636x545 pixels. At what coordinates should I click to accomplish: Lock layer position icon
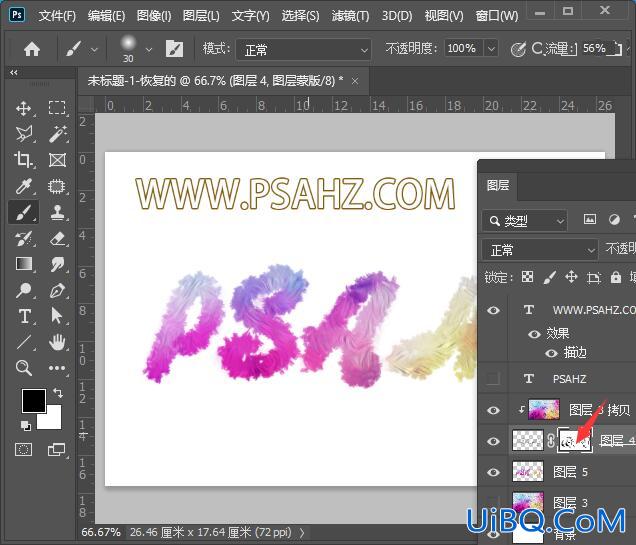coord(571,277)
